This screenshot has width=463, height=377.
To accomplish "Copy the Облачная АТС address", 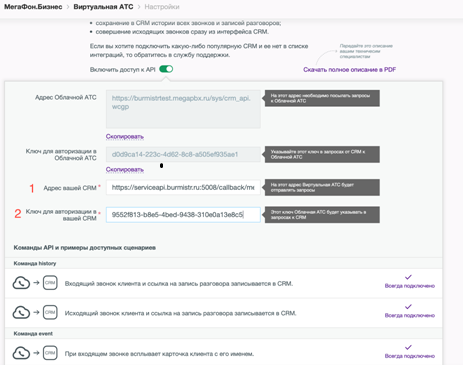I will tap(125, 137).
